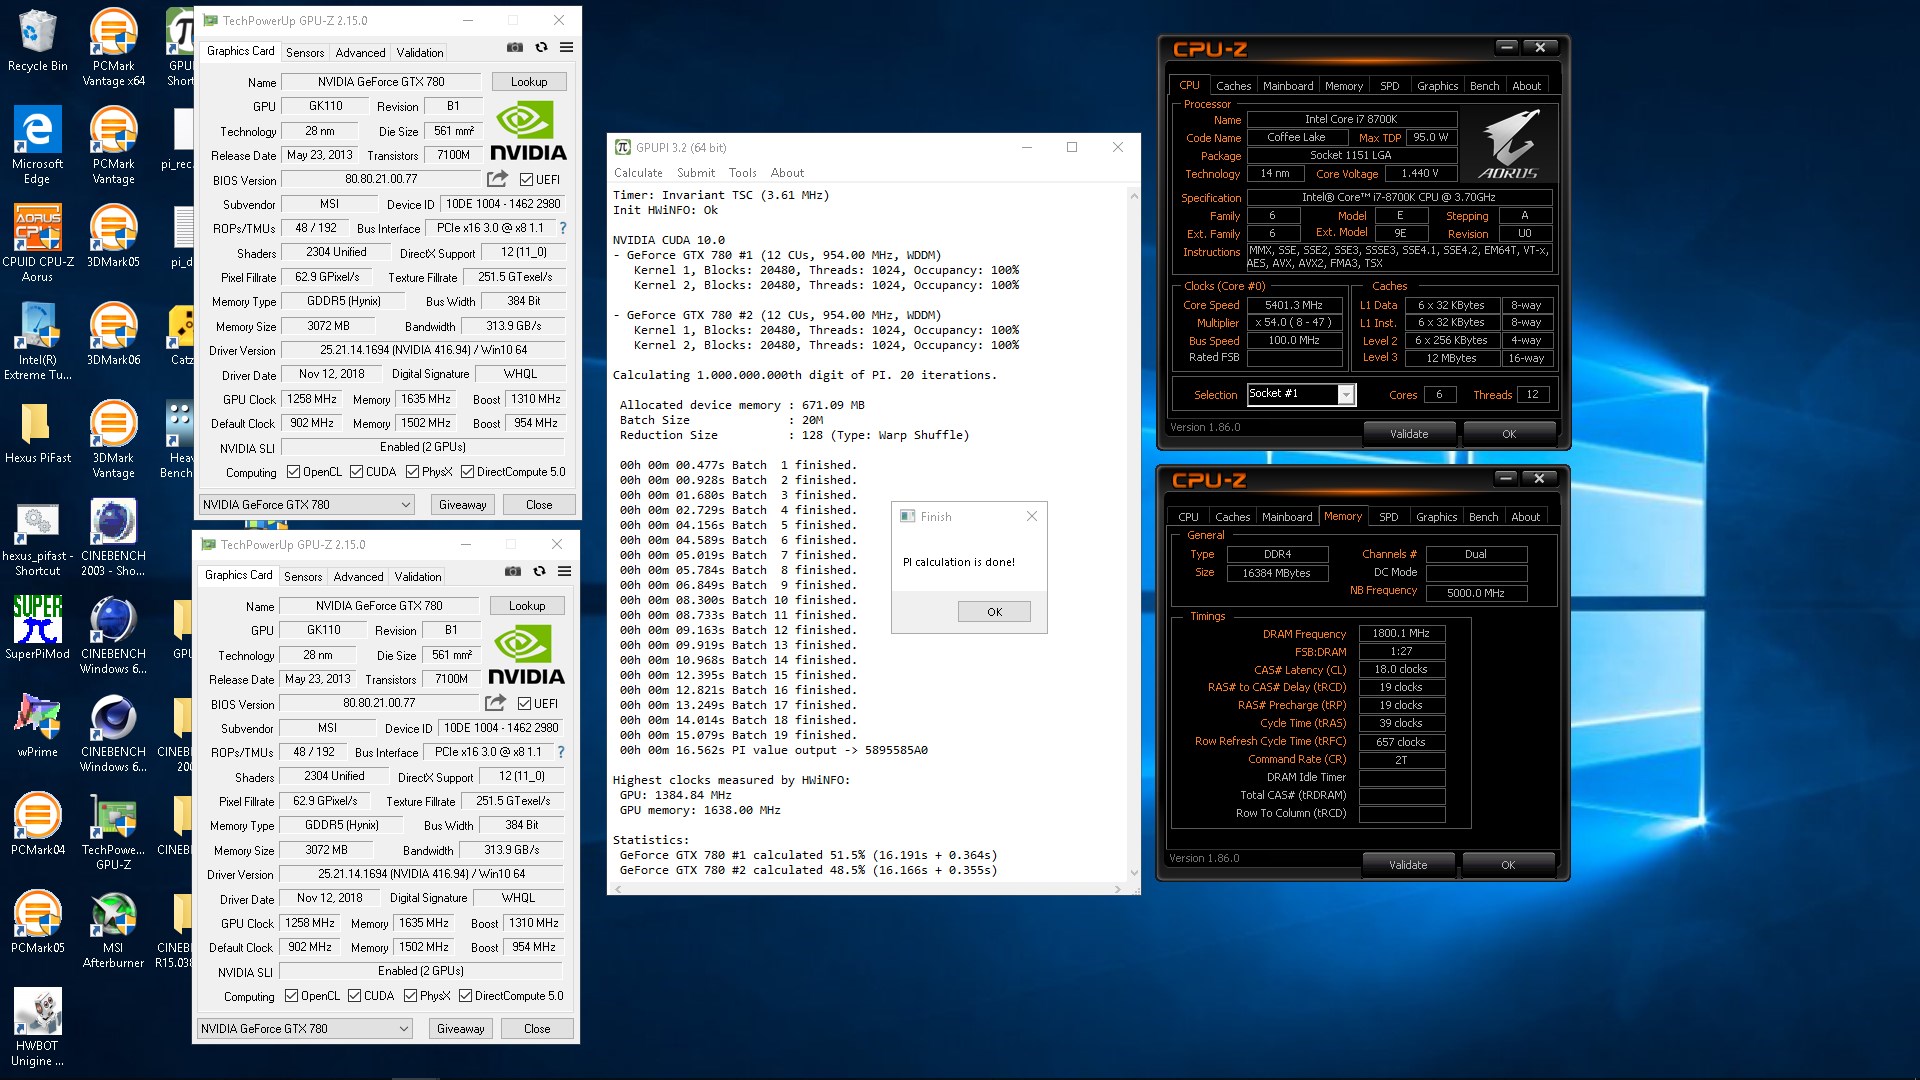Open Bench tab in top CPU-Z
The height and width of the screenshot is (1080, 1920).
1484,86
